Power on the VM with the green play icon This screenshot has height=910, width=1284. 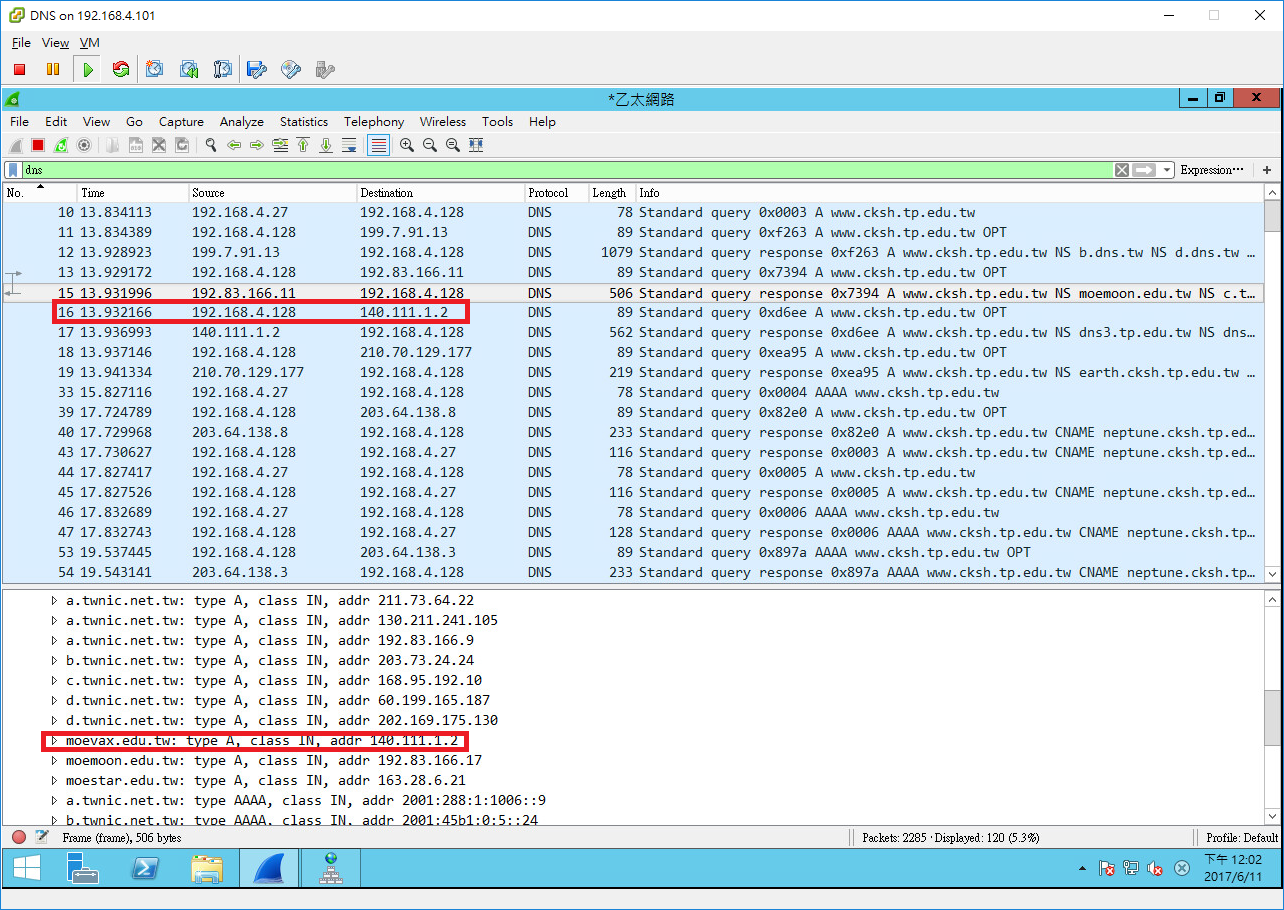click(x=88, y=69)
